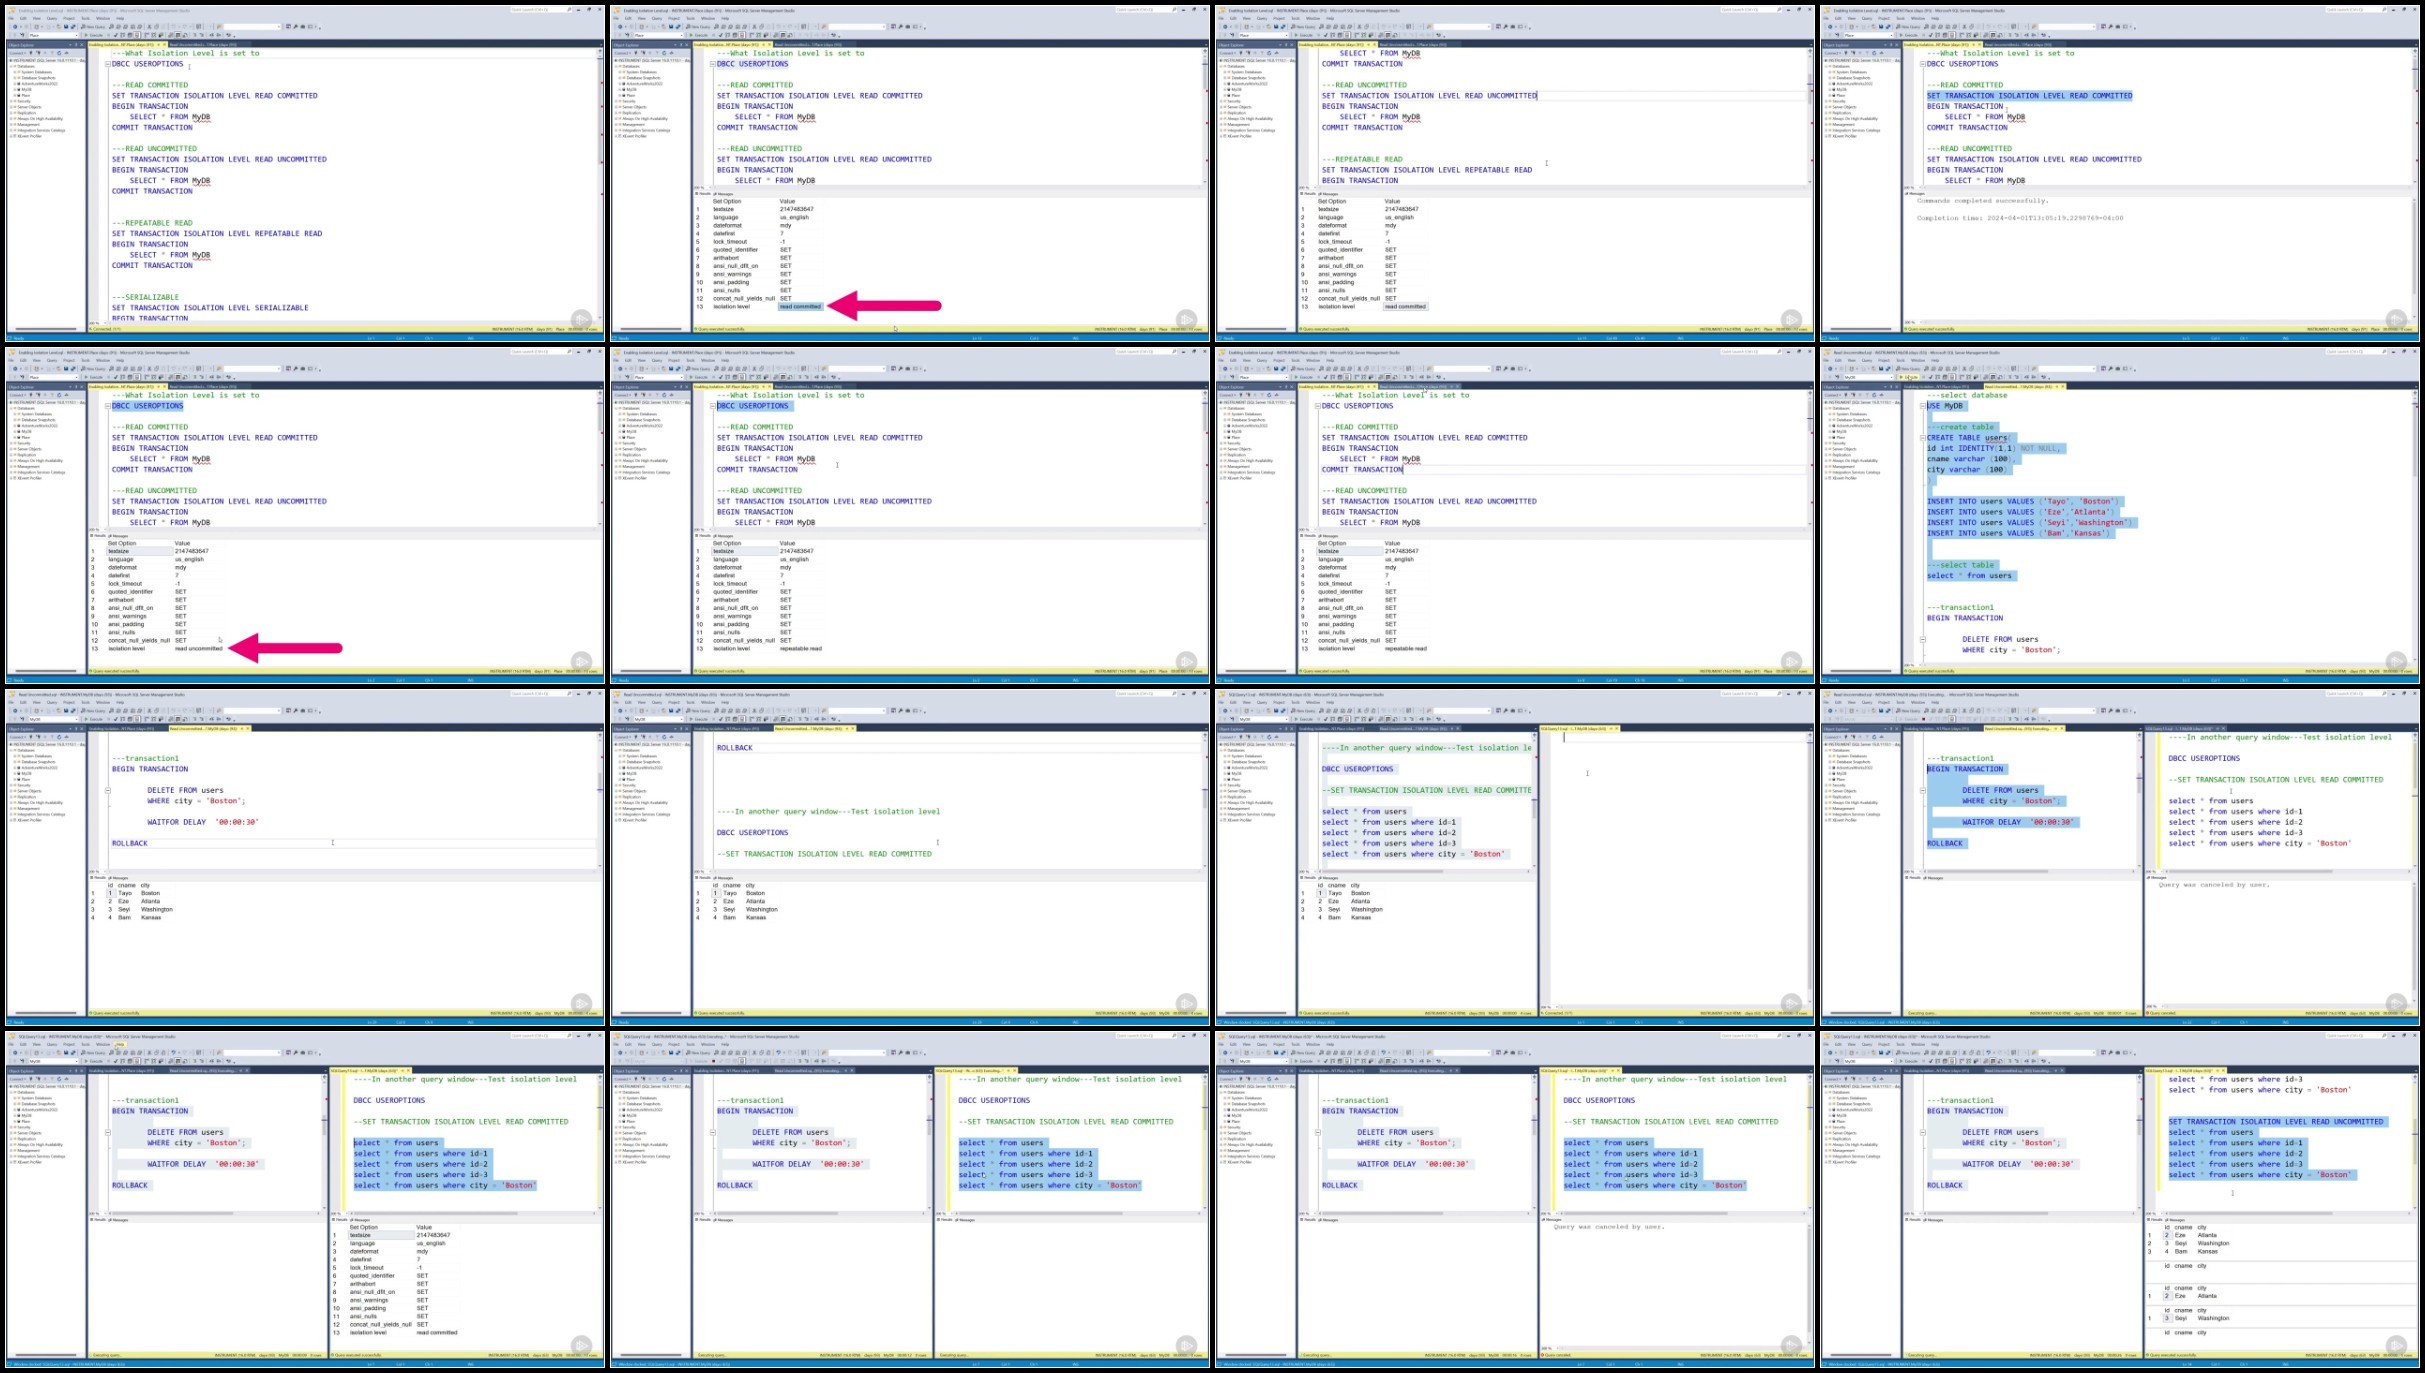Click WAITFOR DELAY line above the Tayo Boston results
Image resolution: width=2425 pixels, height=1373 pixels.
tap(203, 822)
